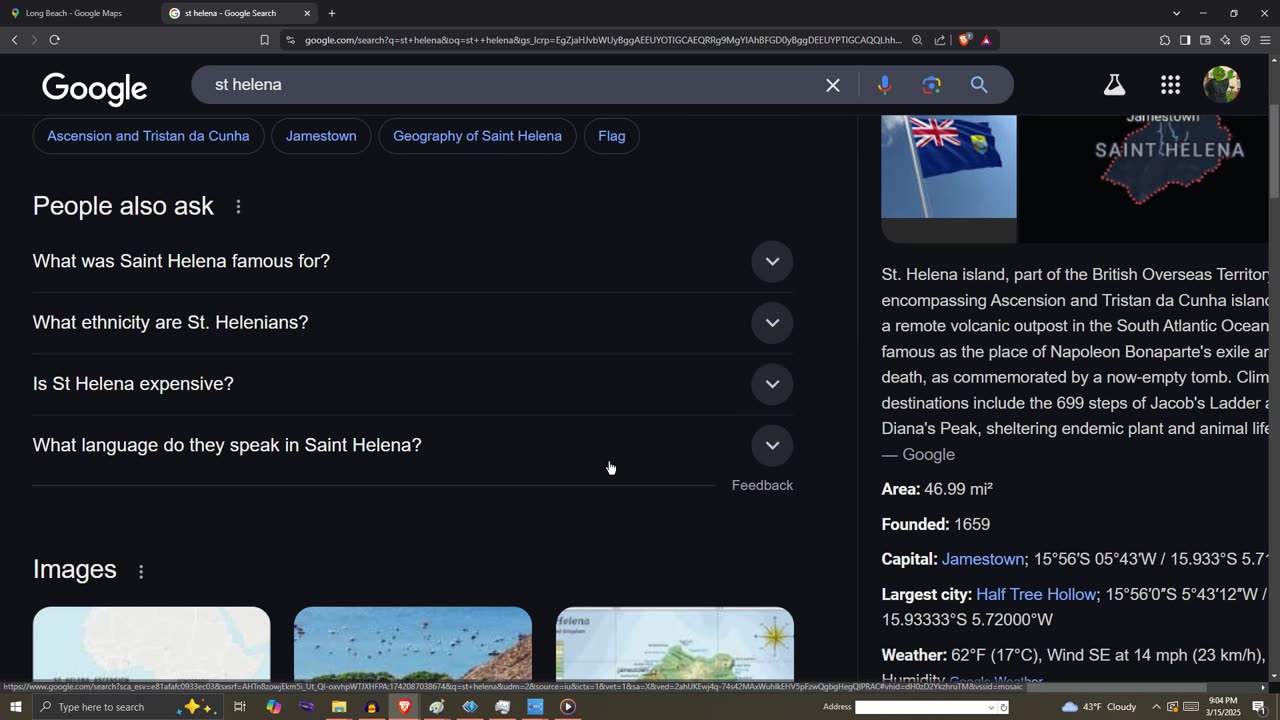Open the Saint Helena flag image
The width and height of the screenshot is (1280, 720).
[x=949, y=166]
